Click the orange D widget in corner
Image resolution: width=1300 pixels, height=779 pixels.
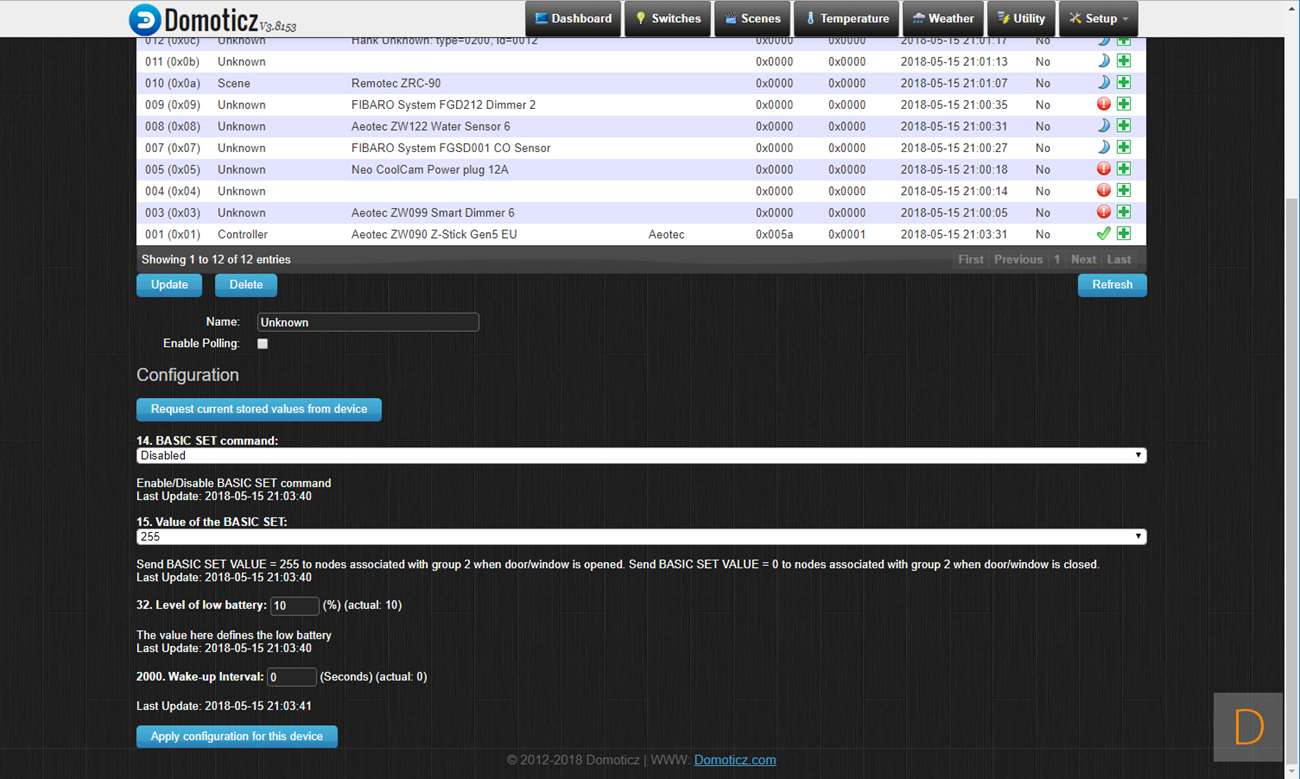tap(1248, 727)
